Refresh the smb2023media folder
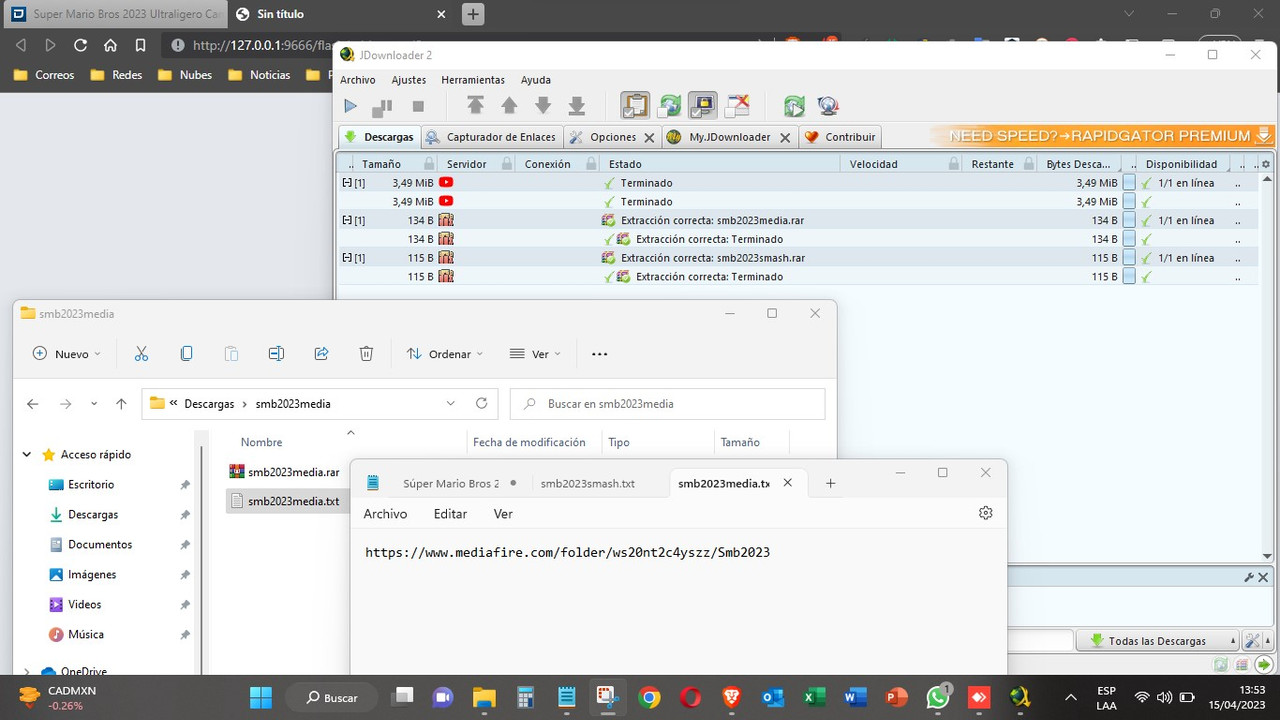 [481, 404]
